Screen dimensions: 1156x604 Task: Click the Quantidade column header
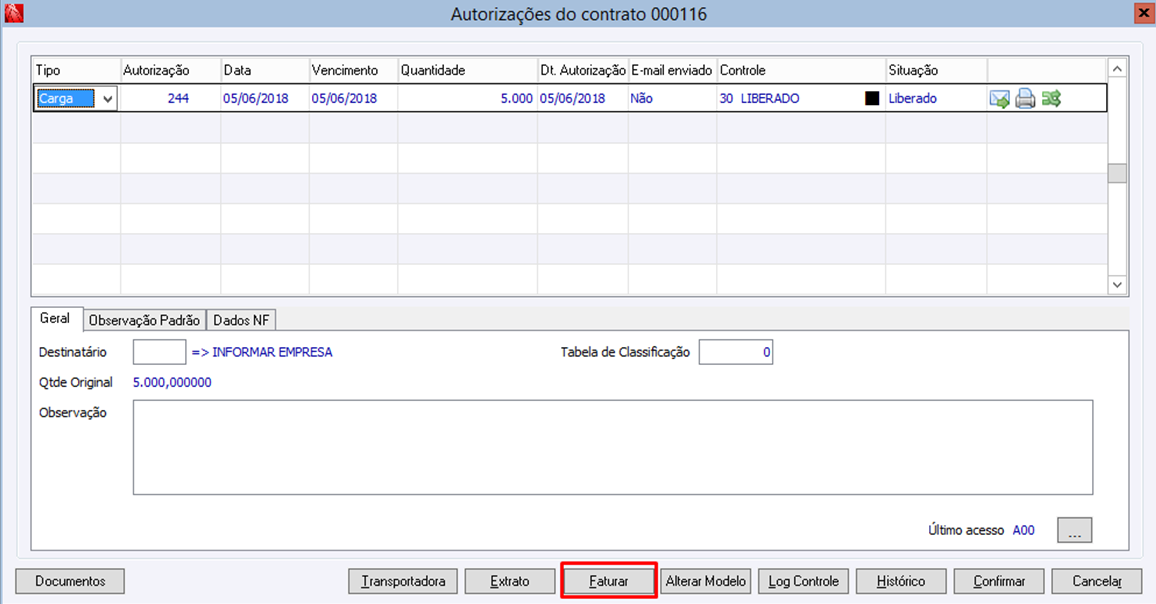[x=467, y=70]
